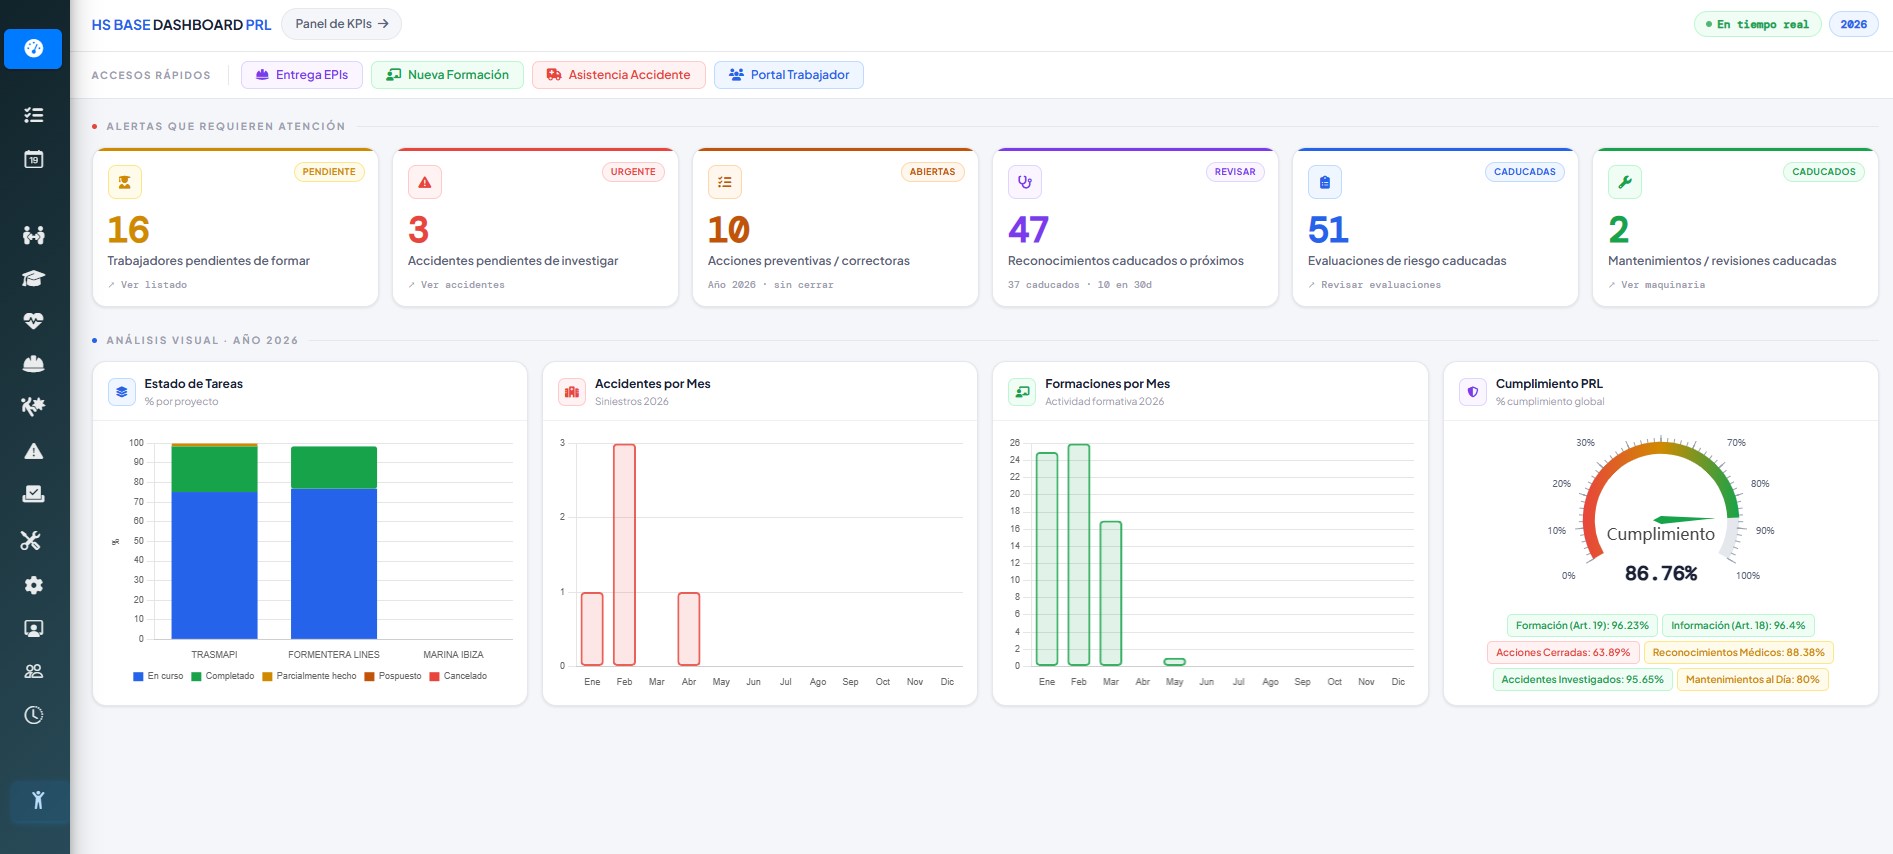Open the heartbeat health monitoring icon
Viewport: 1893px width, 854px height.
coord(33,321)
